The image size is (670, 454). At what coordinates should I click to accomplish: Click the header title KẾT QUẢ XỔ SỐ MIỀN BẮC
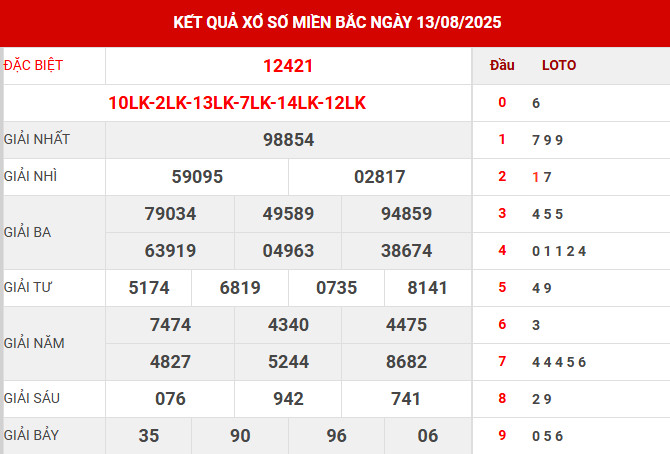click(x=334, y=22)
